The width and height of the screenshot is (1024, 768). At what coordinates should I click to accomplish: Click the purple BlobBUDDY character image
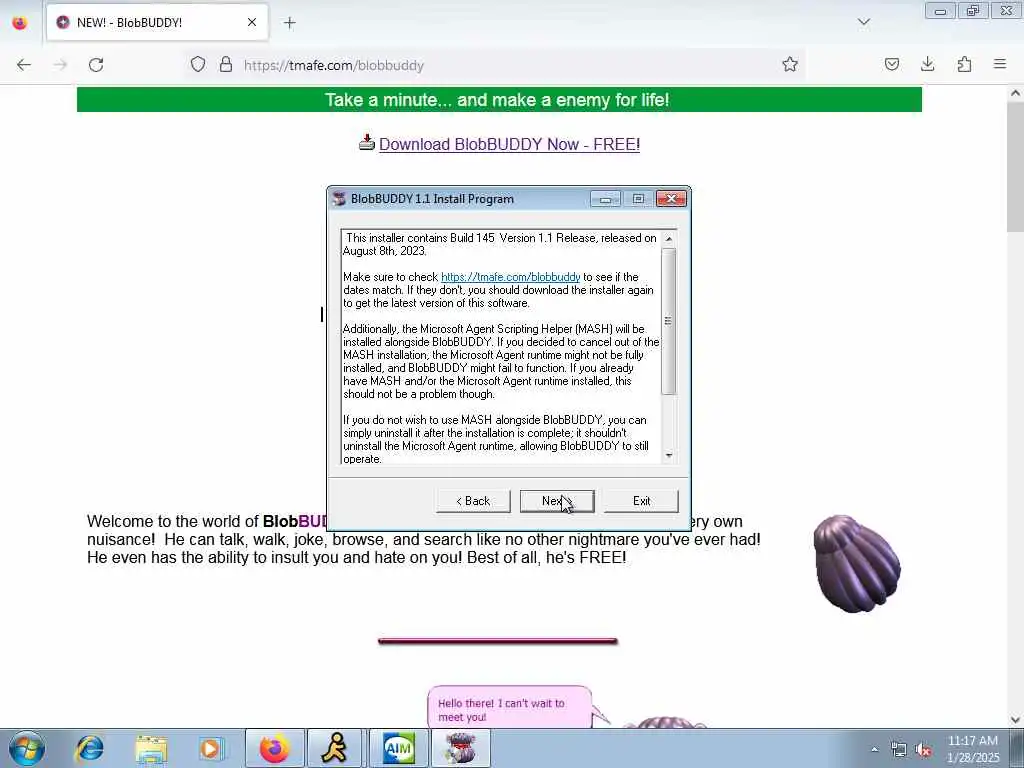coord(857,564)
